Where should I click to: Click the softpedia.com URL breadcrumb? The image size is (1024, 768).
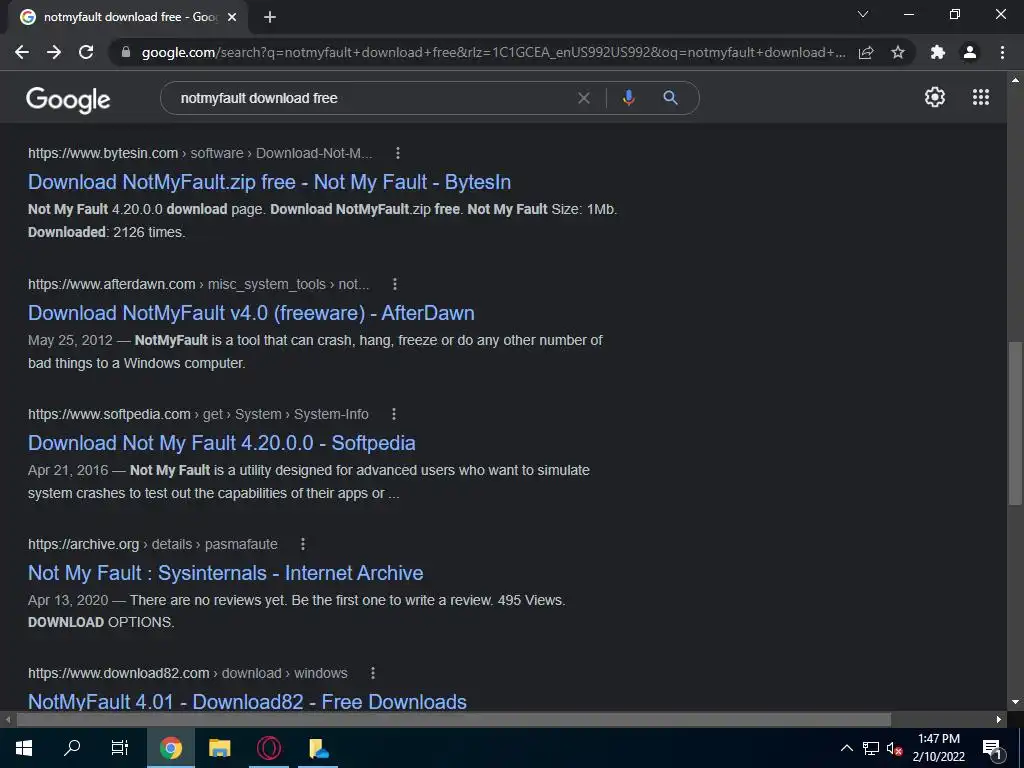point(198,414)
